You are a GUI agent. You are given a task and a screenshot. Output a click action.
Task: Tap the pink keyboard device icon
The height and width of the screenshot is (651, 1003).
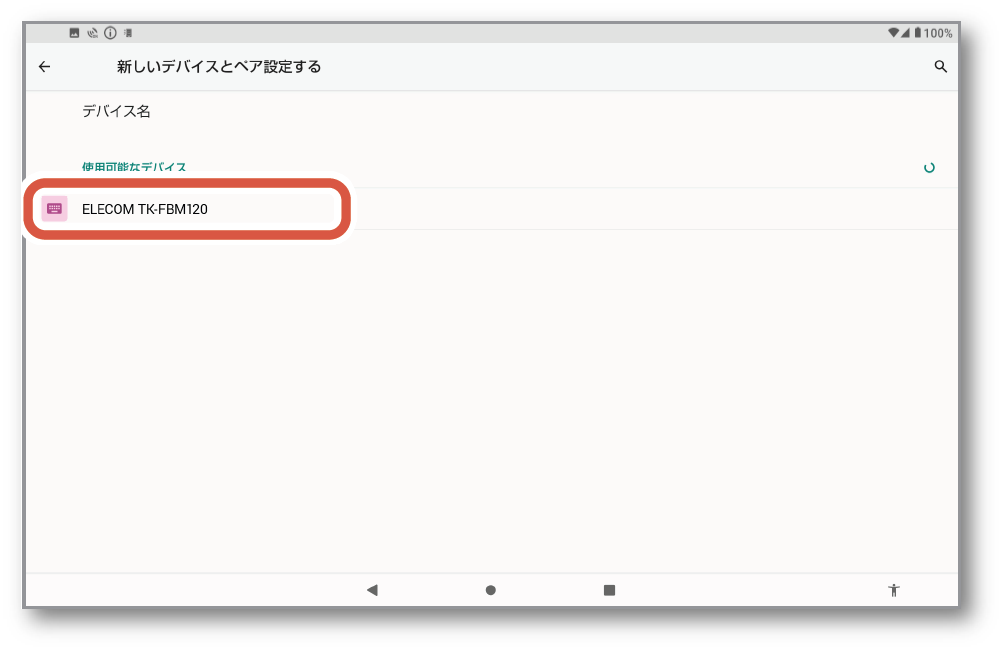pos(54,209)
